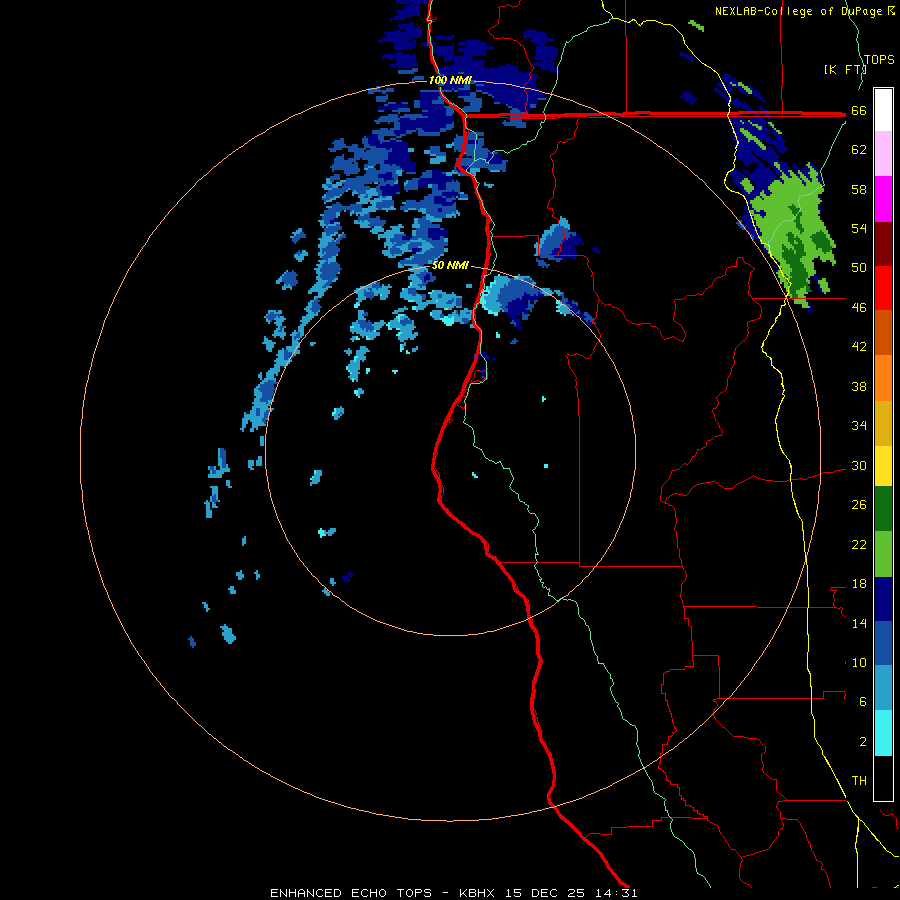Viewport: 900px width, 900px height.
Task: Click the legend value 34
Action: point(859,426)
